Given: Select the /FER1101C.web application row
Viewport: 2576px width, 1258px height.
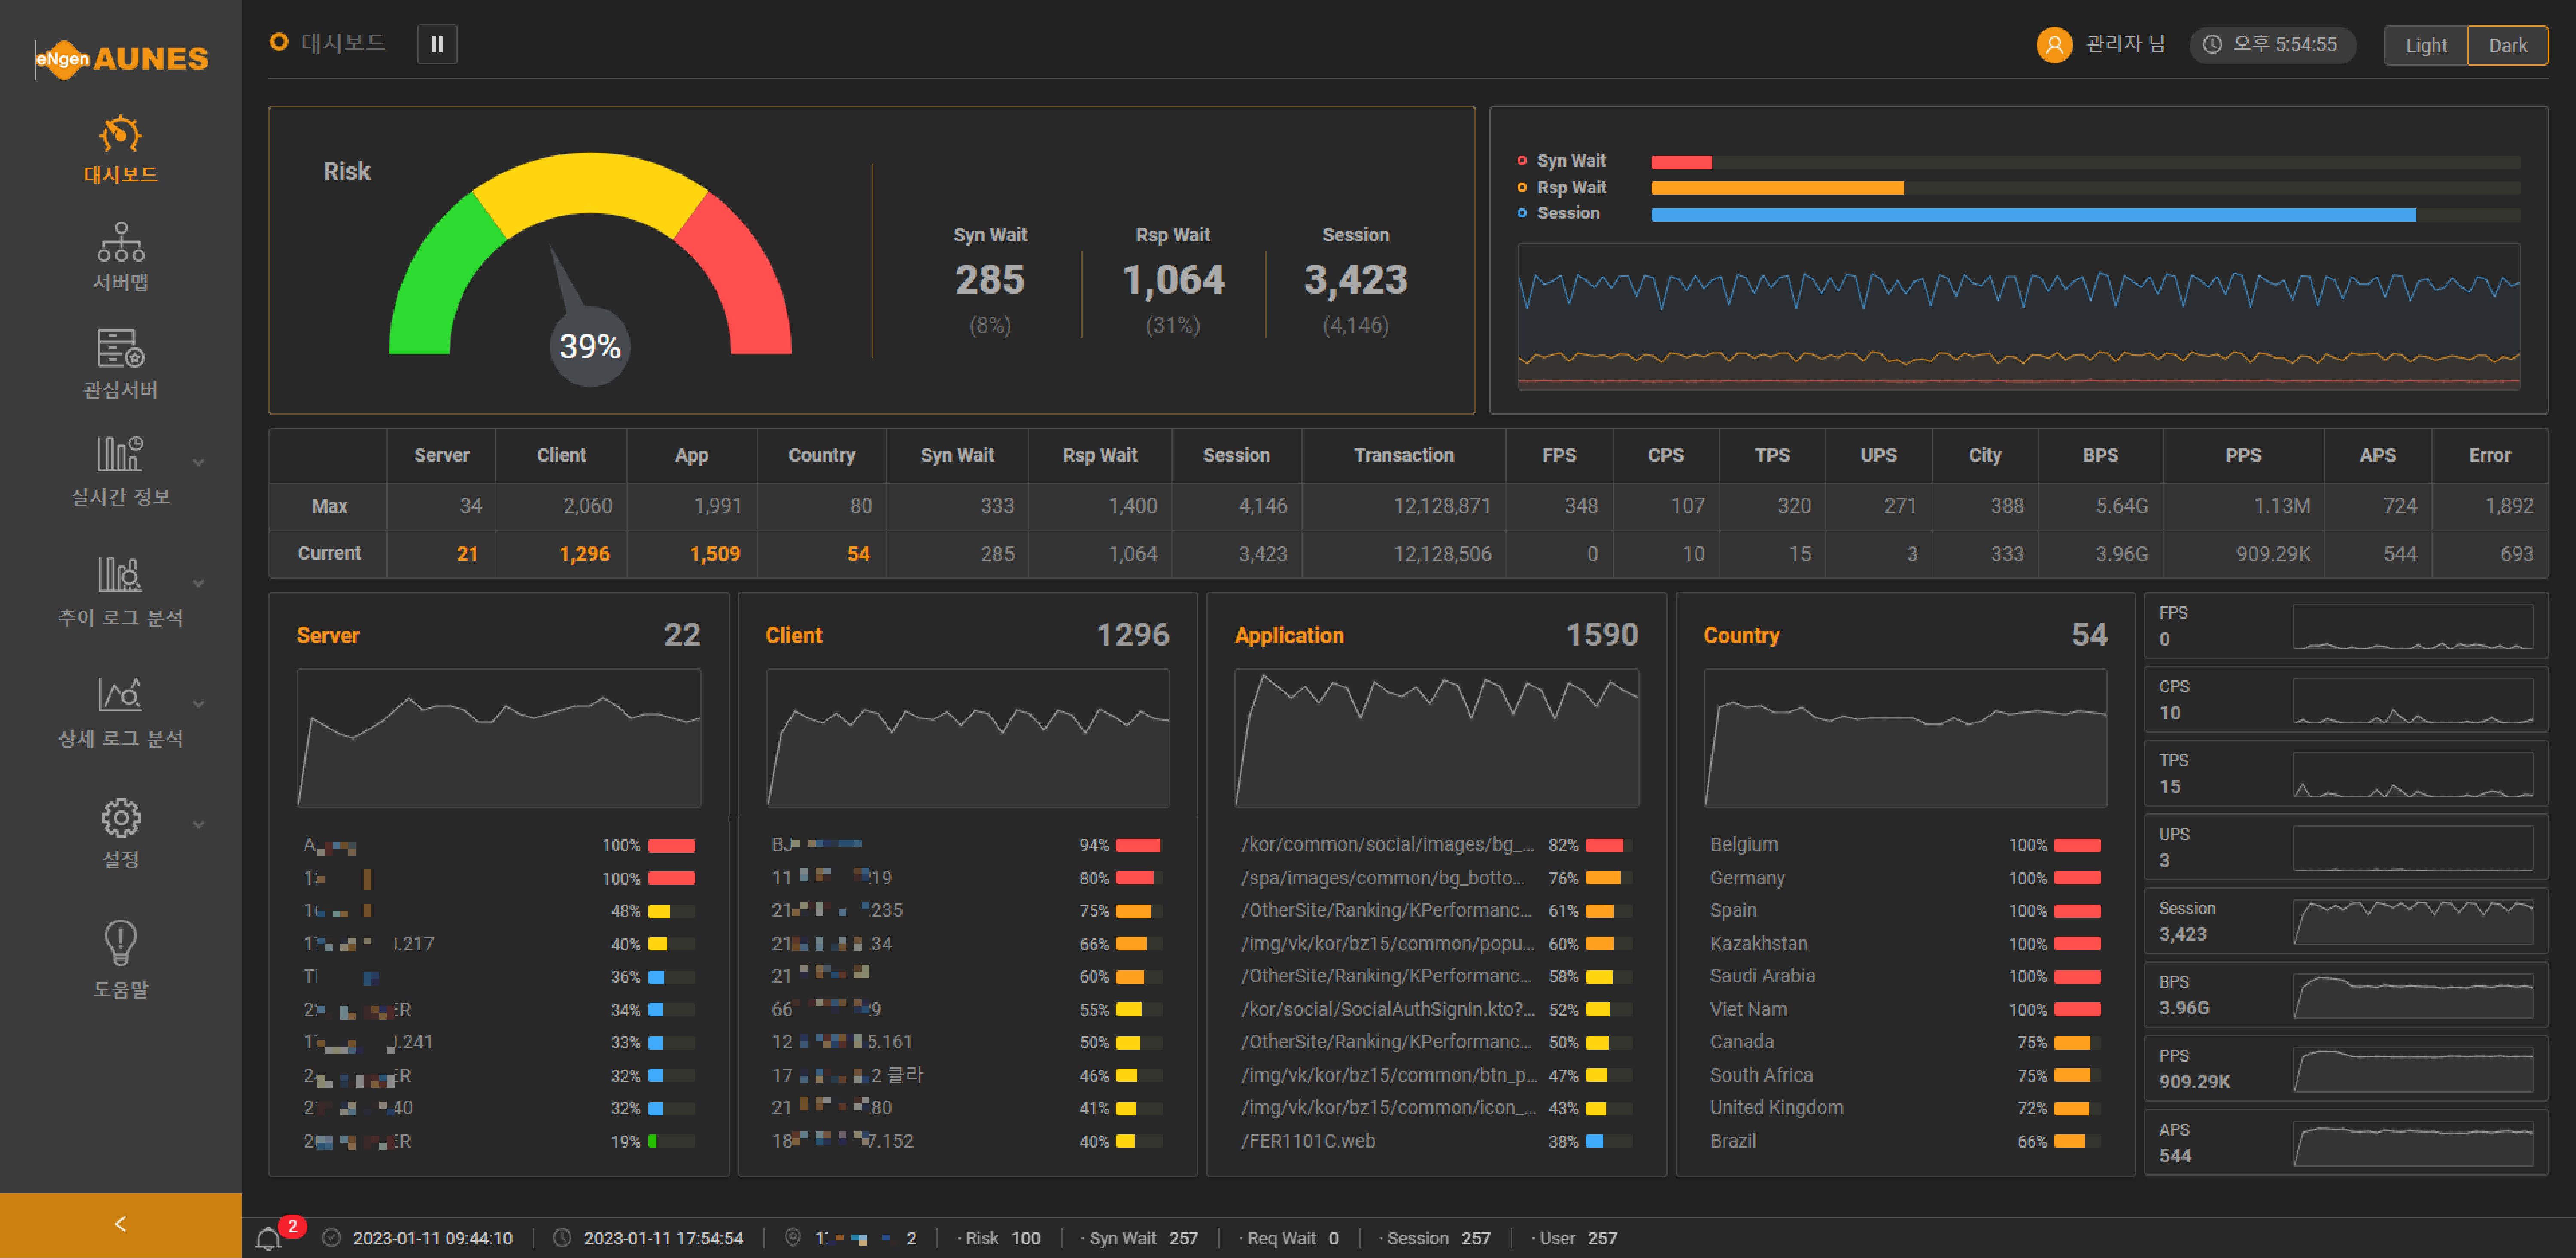Looking at the screenshot, I should pyautogui.click(x=1436, y=1141).
